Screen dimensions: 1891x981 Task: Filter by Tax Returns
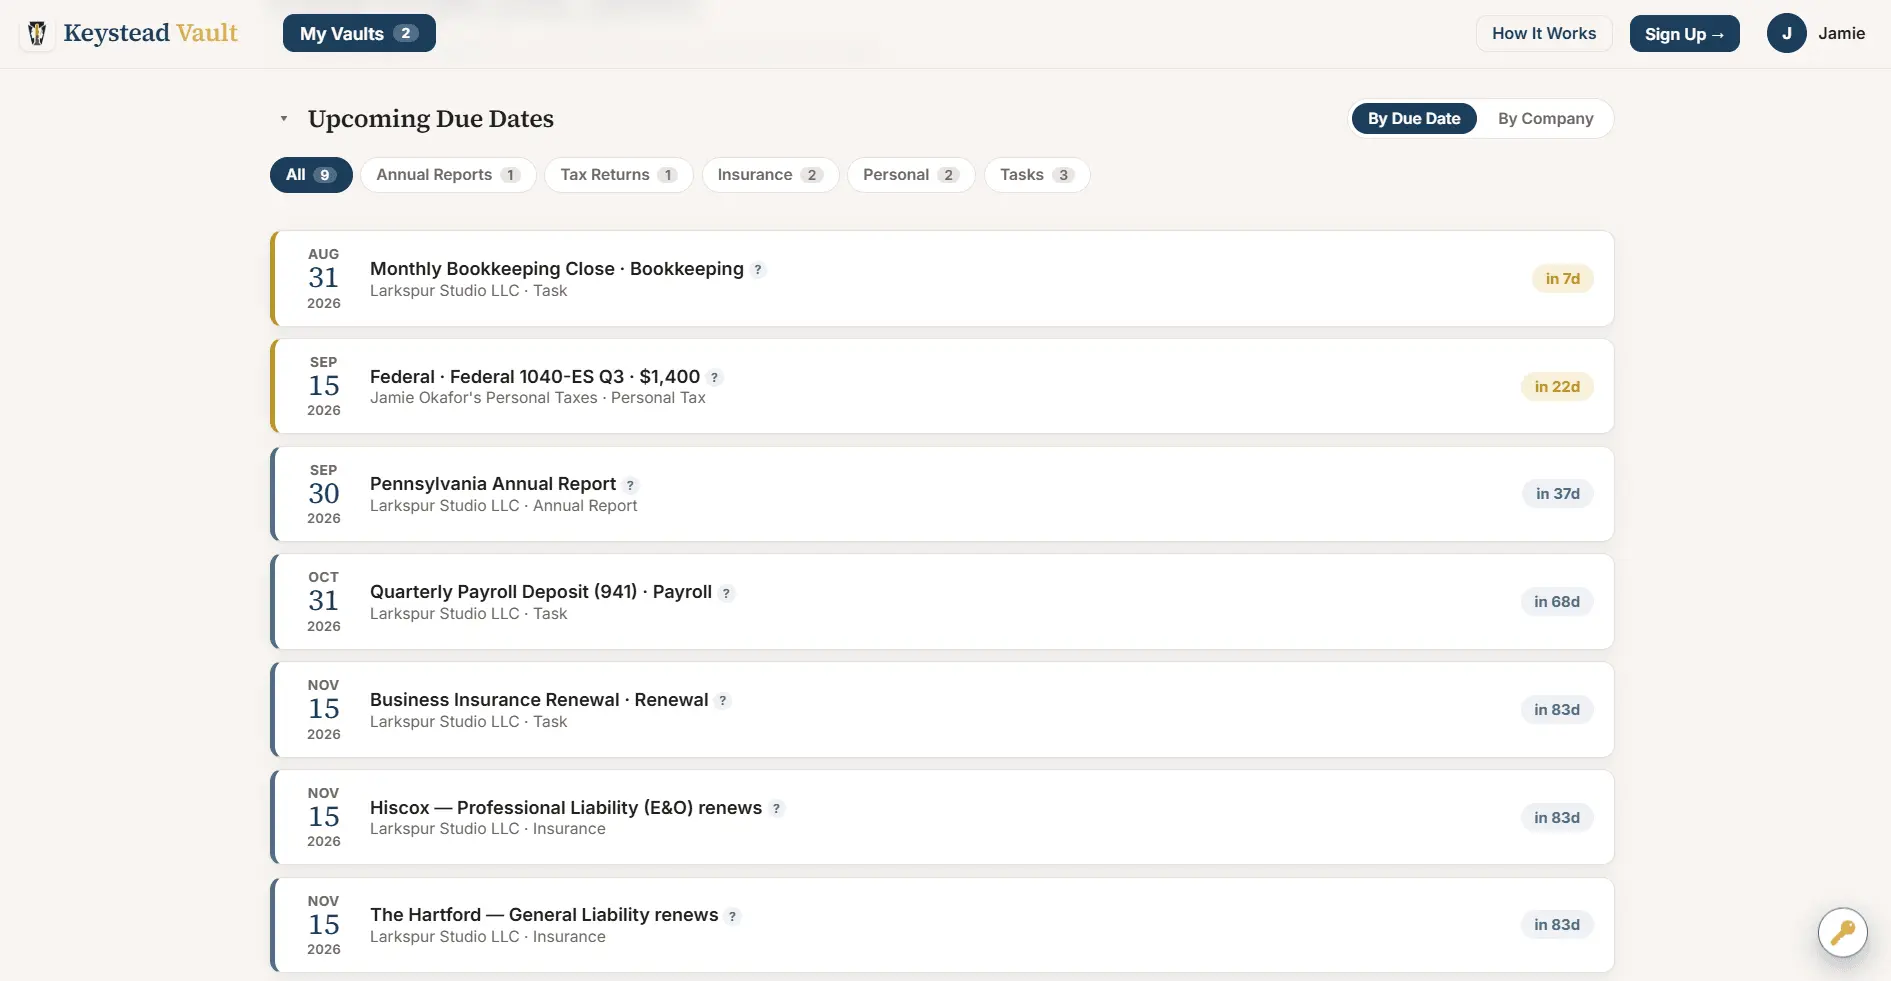coord(618,175)
